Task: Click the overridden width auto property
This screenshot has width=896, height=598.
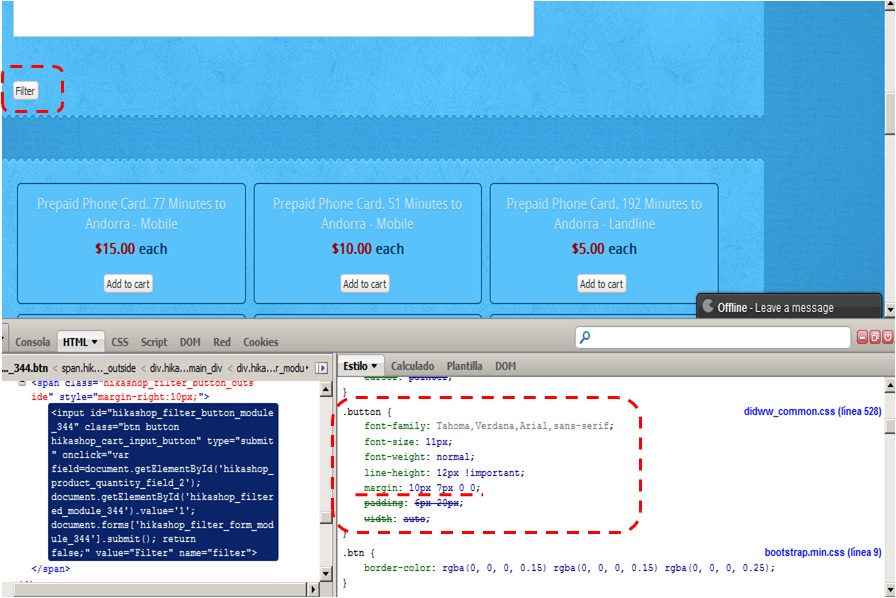Action: tap(397, 519)
